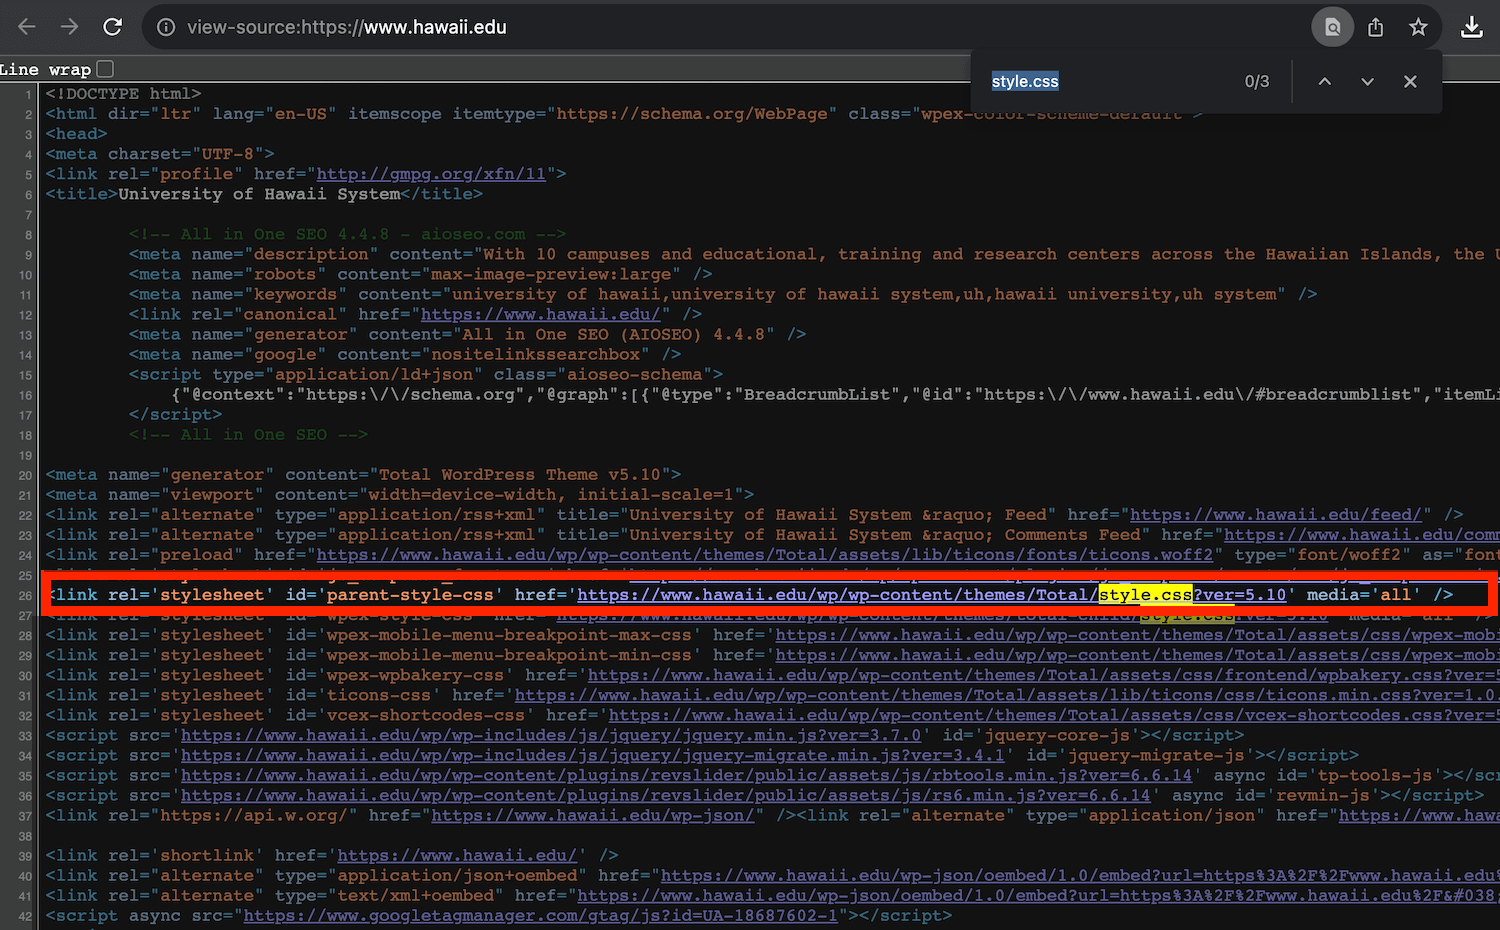Jump to next find result
The height and width of the screenshot is (930, 1500).
[x=1367, y=81]
